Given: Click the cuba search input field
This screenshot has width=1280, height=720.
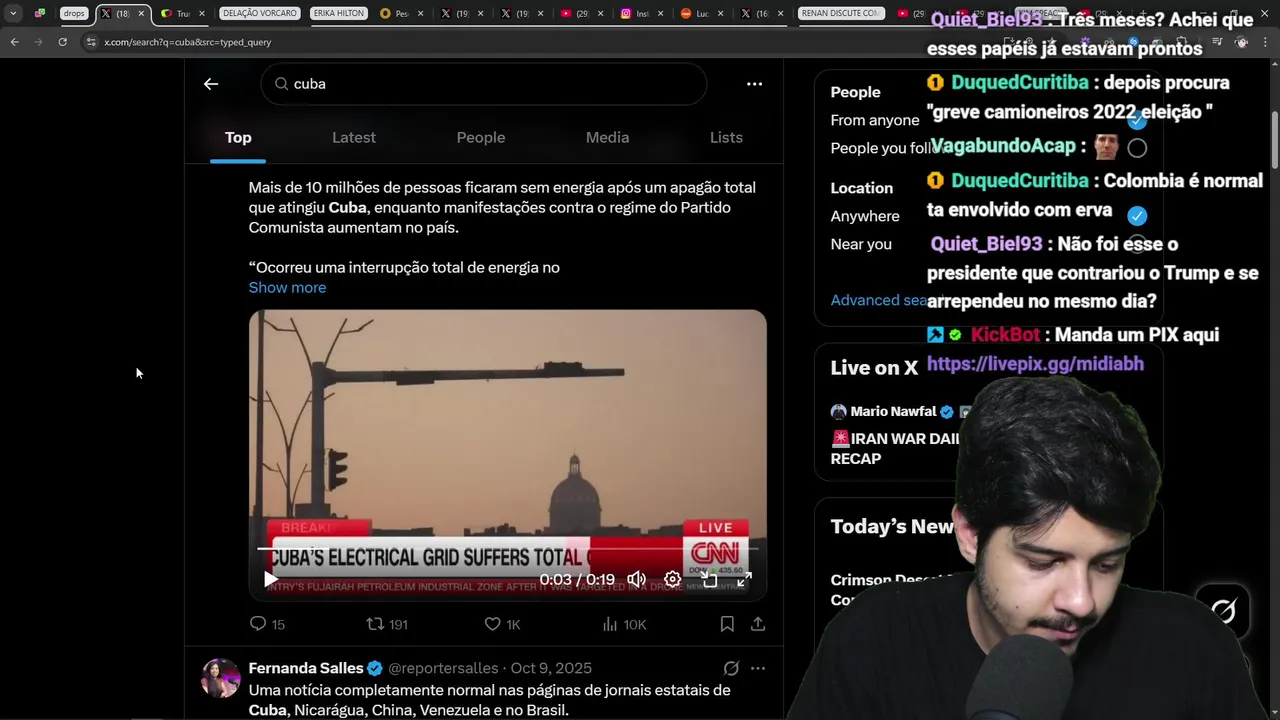Looking at the screenshot, I should 484,84.
